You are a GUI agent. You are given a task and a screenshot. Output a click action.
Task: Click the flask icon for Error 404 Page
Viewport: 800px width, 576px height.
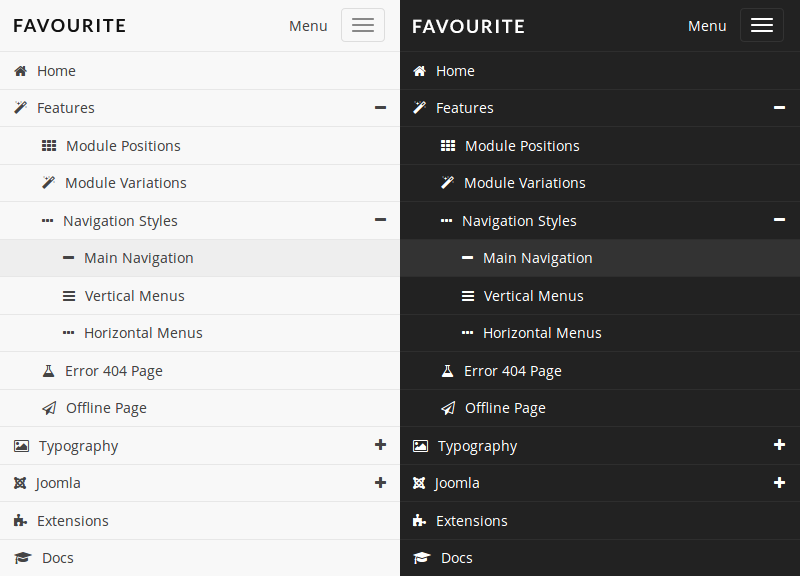(47, 370)
